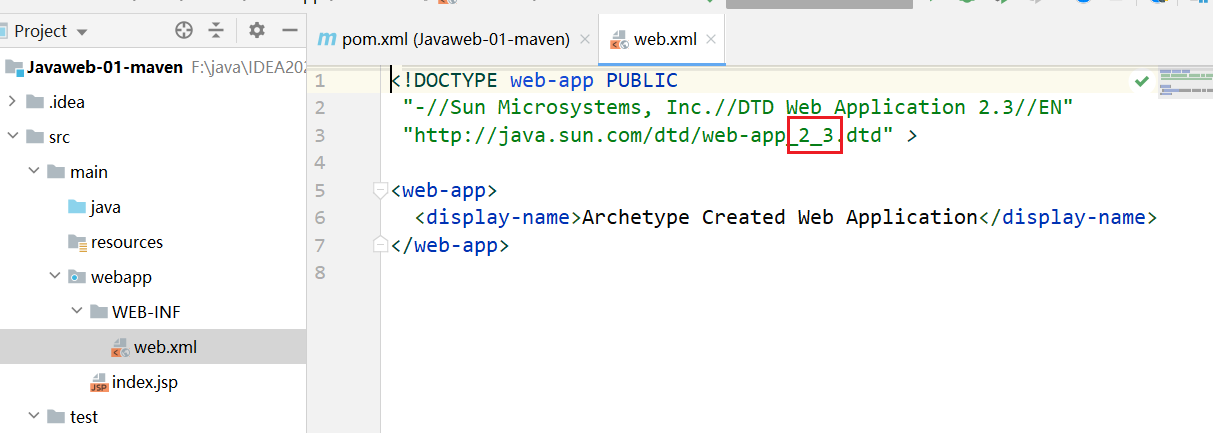Fold the web-app opening tag on line 5
The height and width of the screenshot is (433, 1213).
point(379,190)
